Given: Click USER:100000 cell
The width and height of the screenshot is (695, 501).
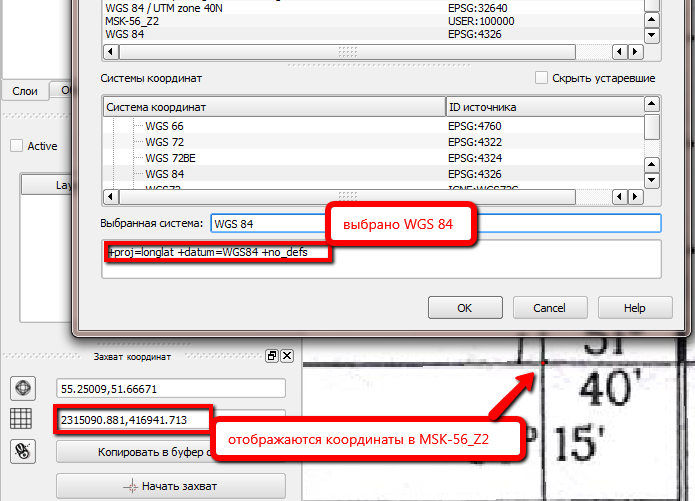Looking at the screenshot, I should (481, 21).
